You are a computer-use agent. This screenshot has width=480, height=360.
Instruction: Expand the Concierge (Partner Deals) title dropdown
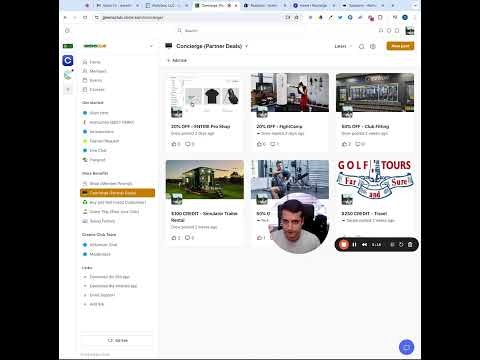[247, 46]
